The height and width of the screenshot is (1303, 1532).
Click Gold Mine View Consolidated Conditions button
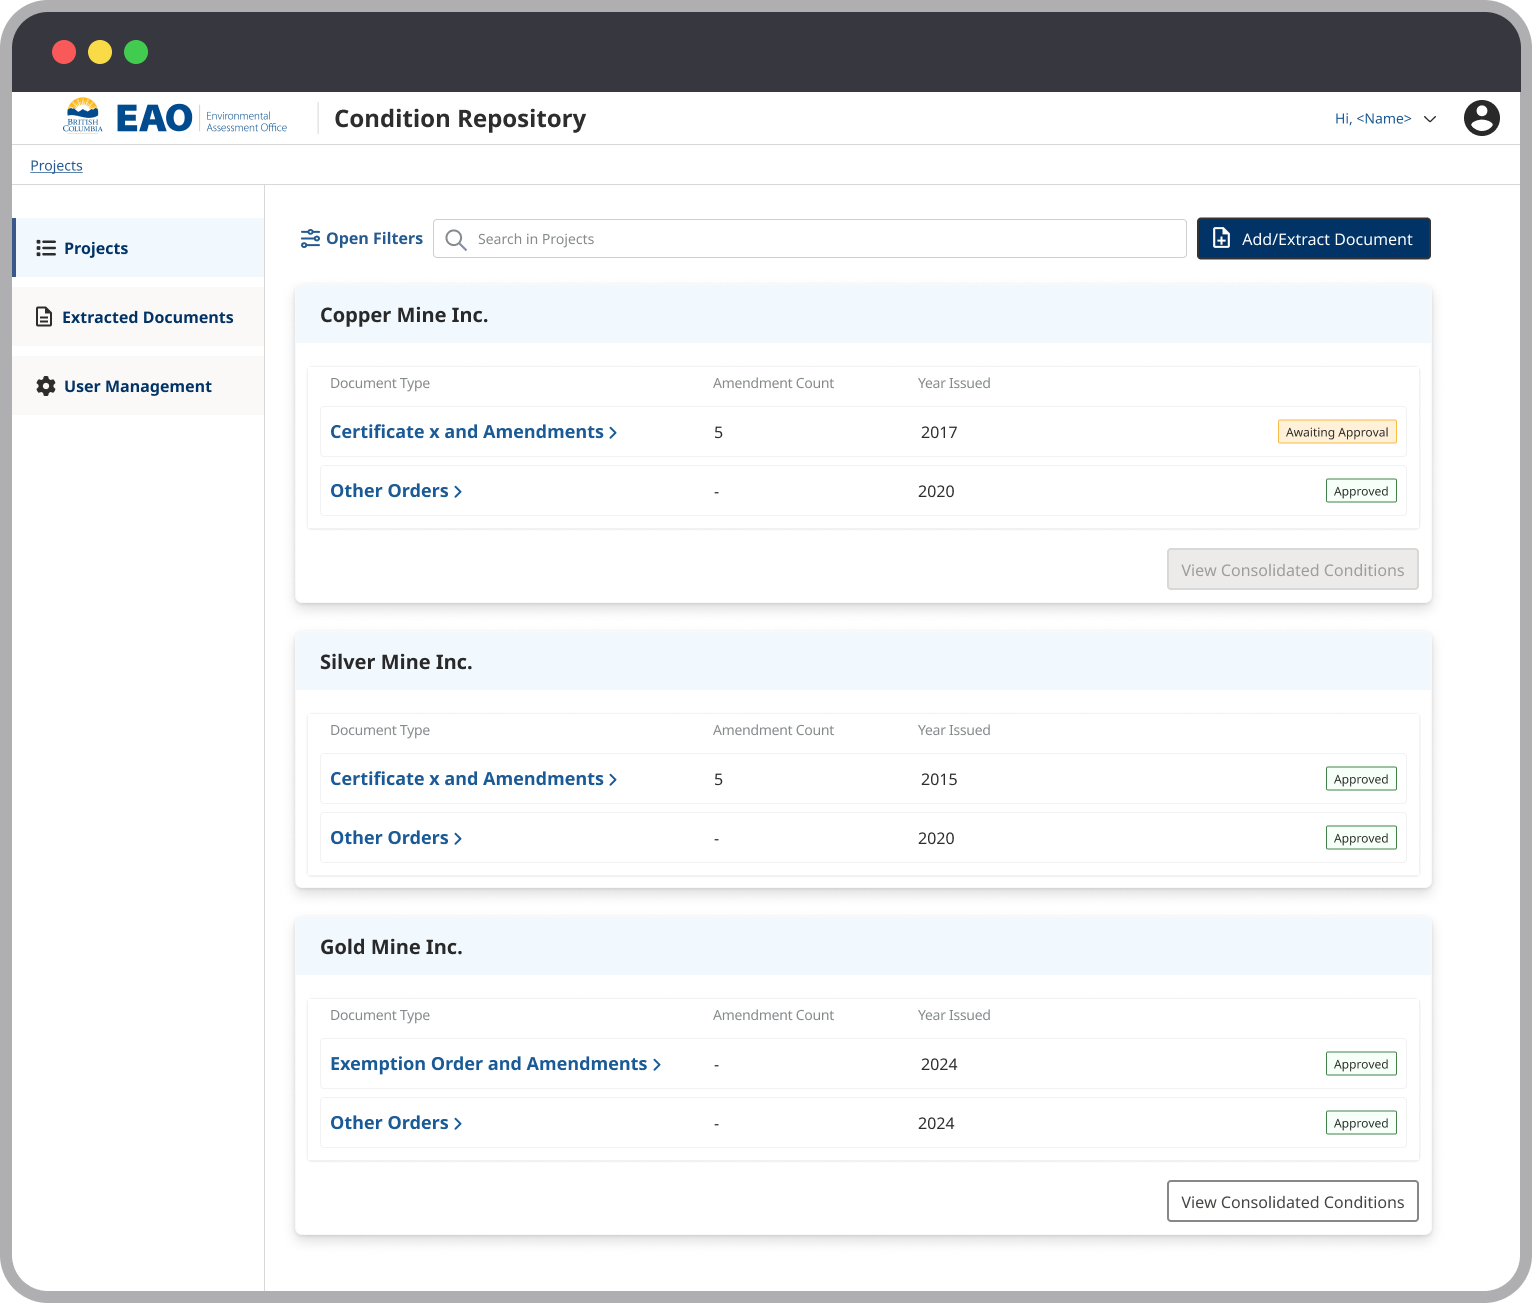1292,1201
